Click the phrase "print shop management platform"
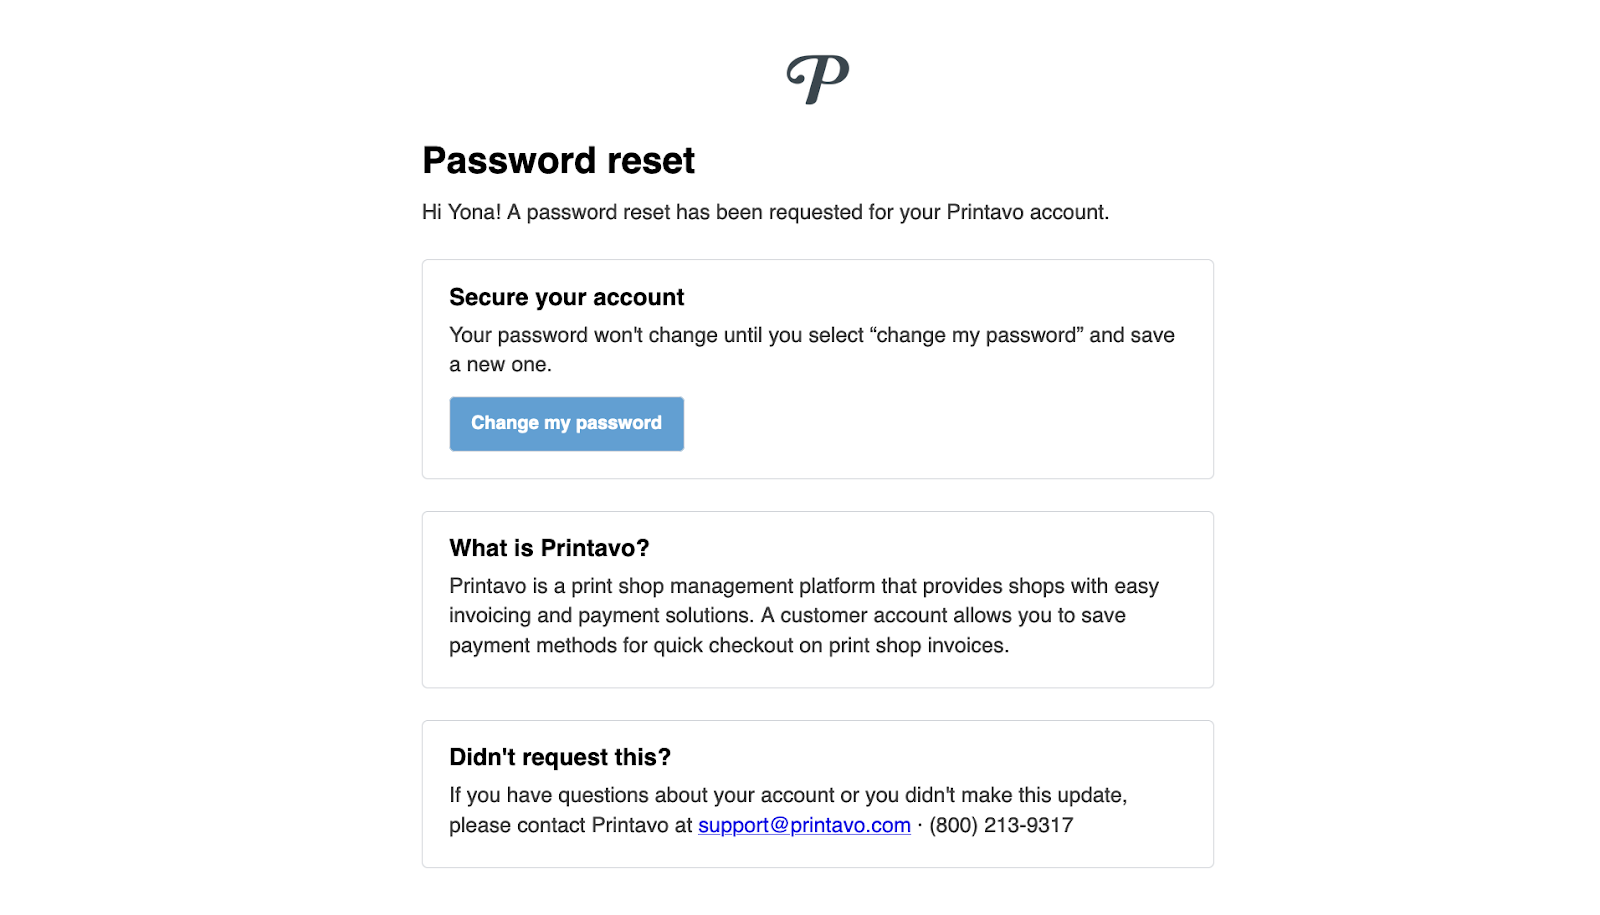 point(723,586)
